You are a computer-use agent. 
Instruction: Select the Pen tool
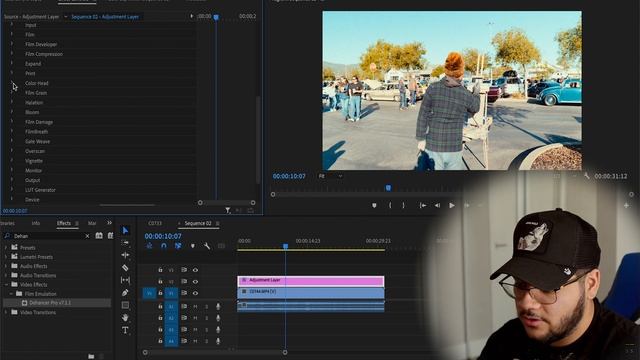(125, 293)
